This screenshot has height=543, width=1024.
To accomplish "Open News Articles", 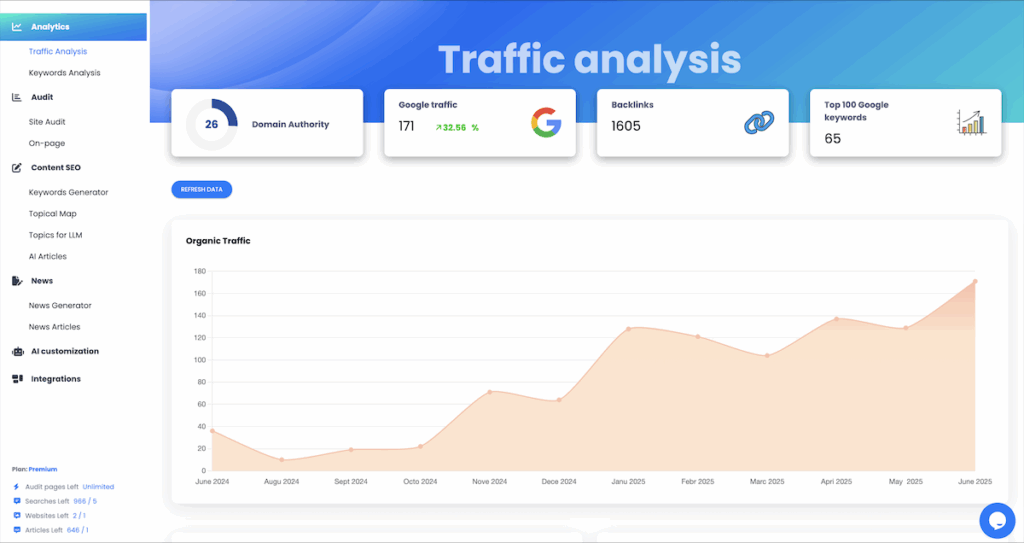I will (54, 327).
